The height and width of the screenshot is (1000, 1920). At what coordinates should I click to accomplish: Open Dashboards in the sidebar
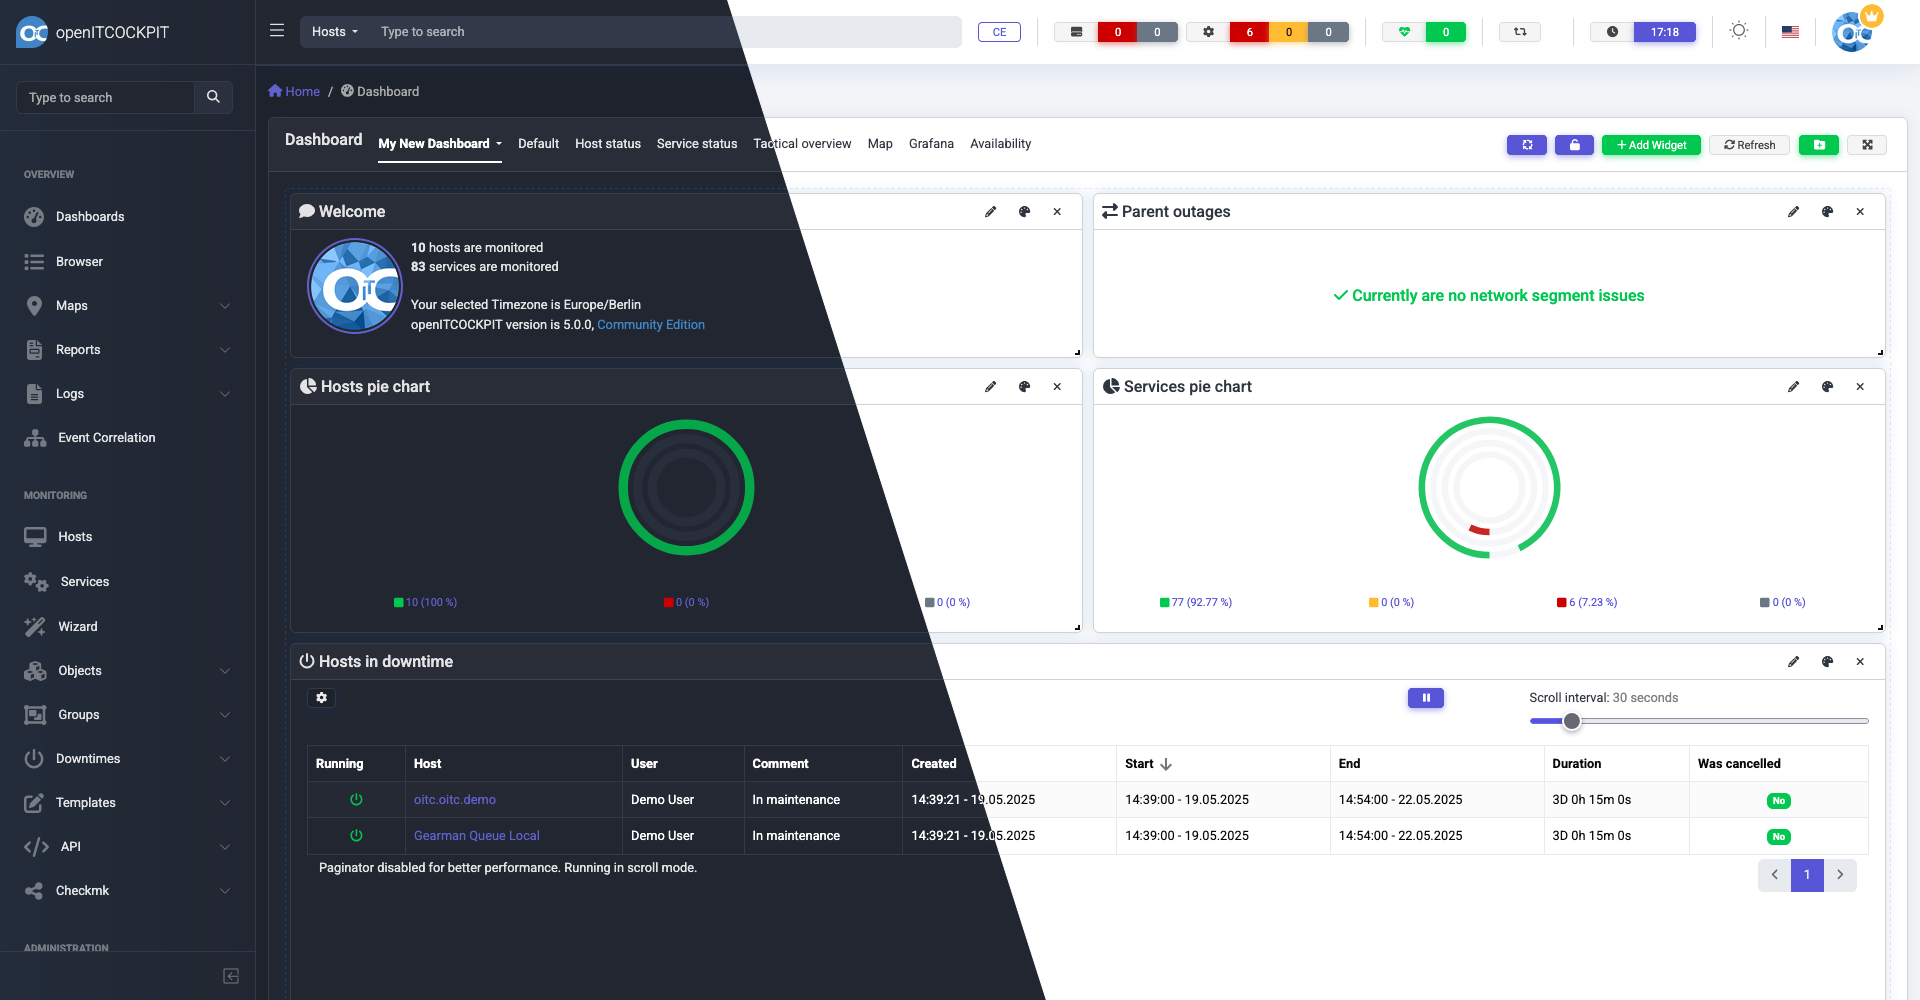click(x=90, y=217)
